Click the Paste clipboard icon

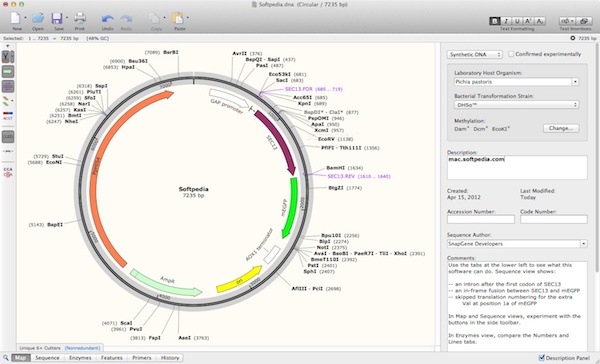(178, 18)
